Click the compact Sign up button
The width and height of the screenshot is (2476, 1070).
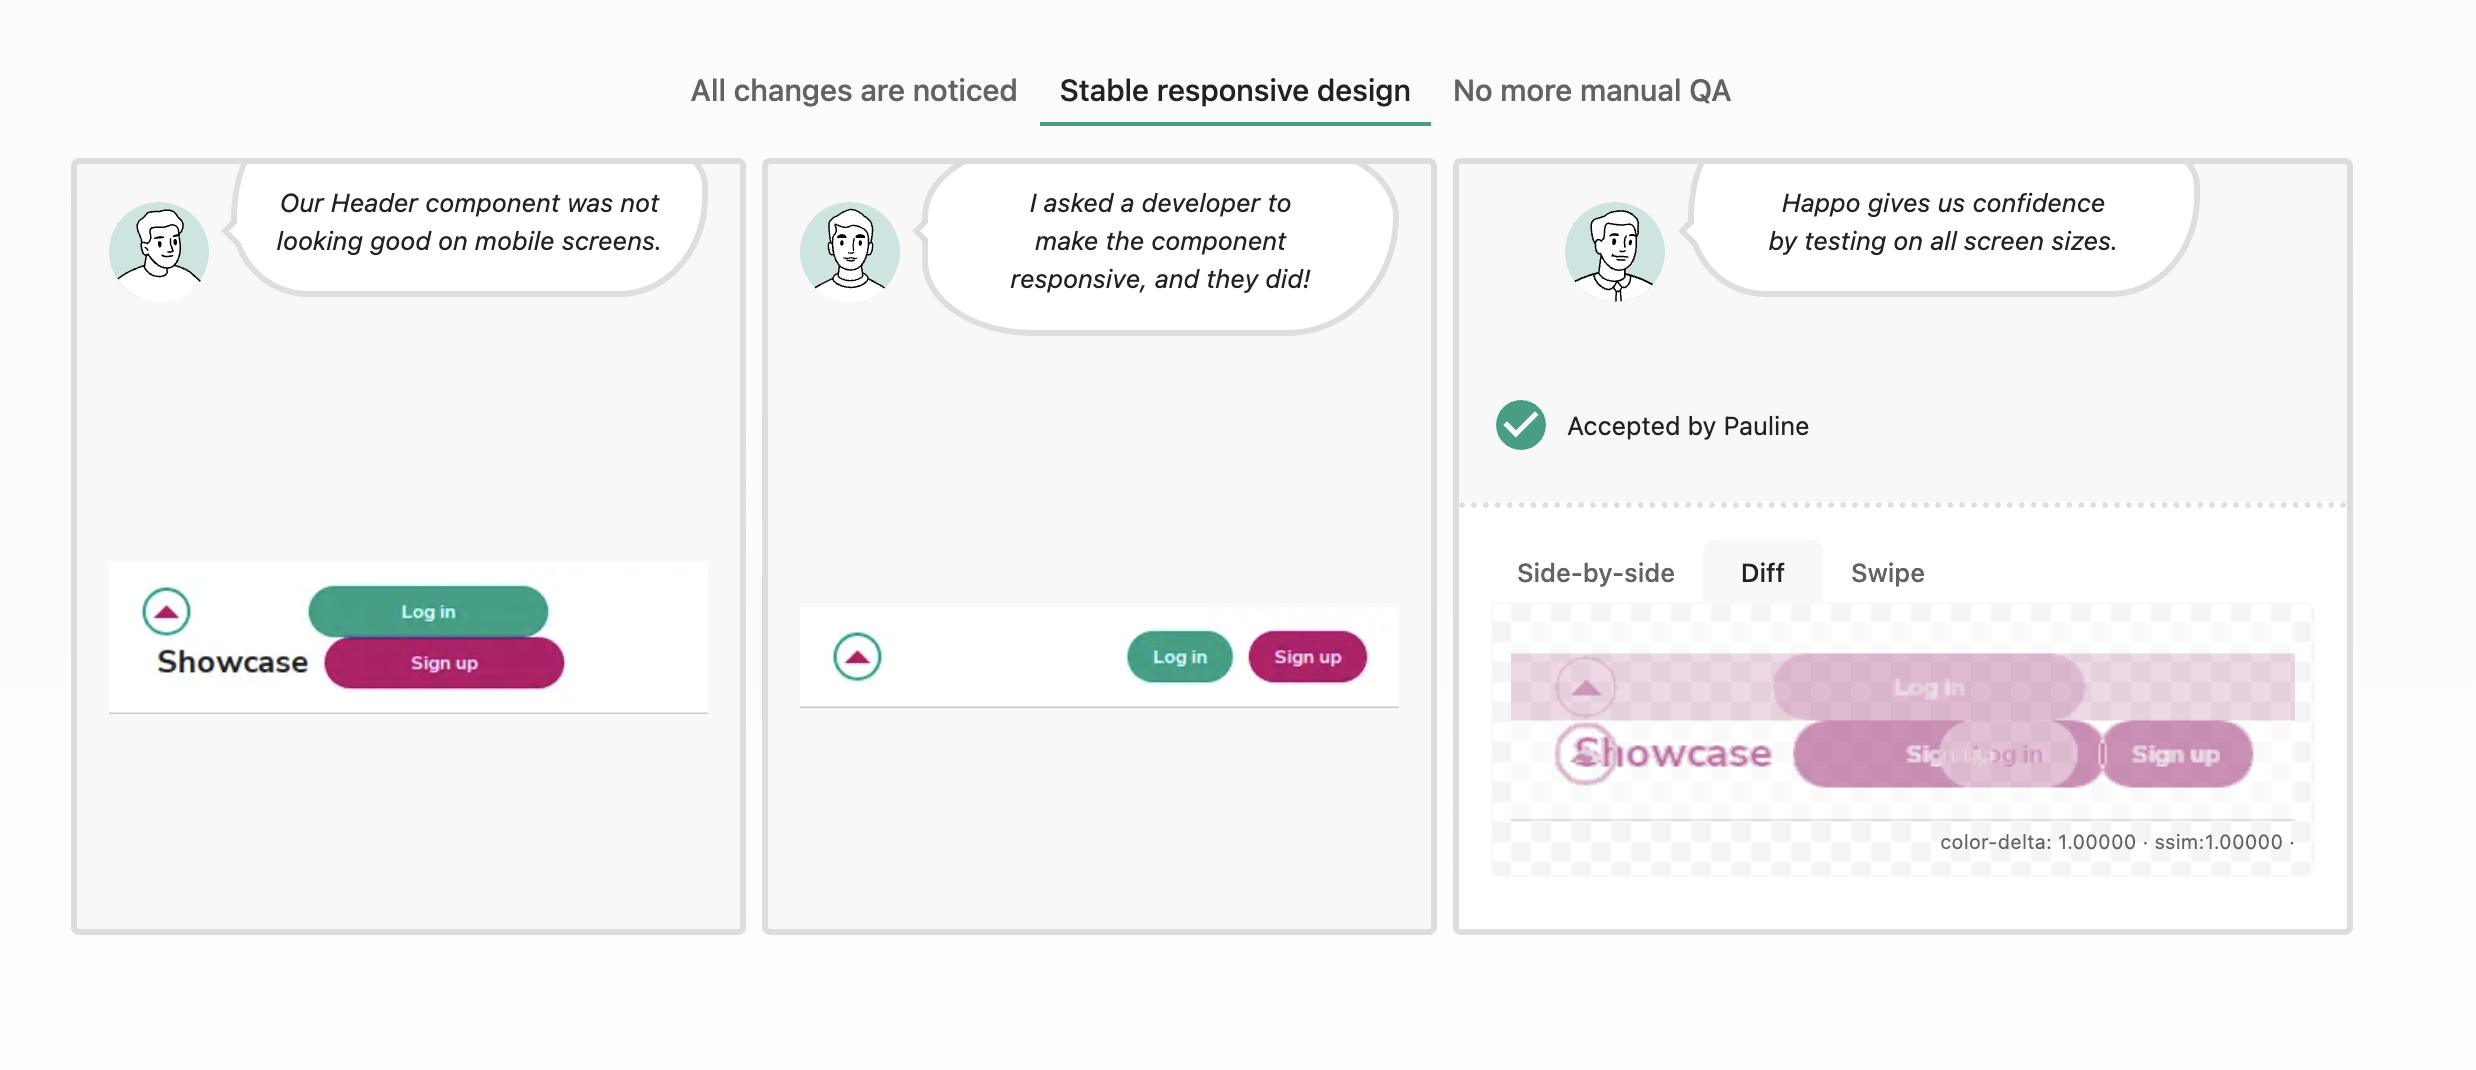1307,657
